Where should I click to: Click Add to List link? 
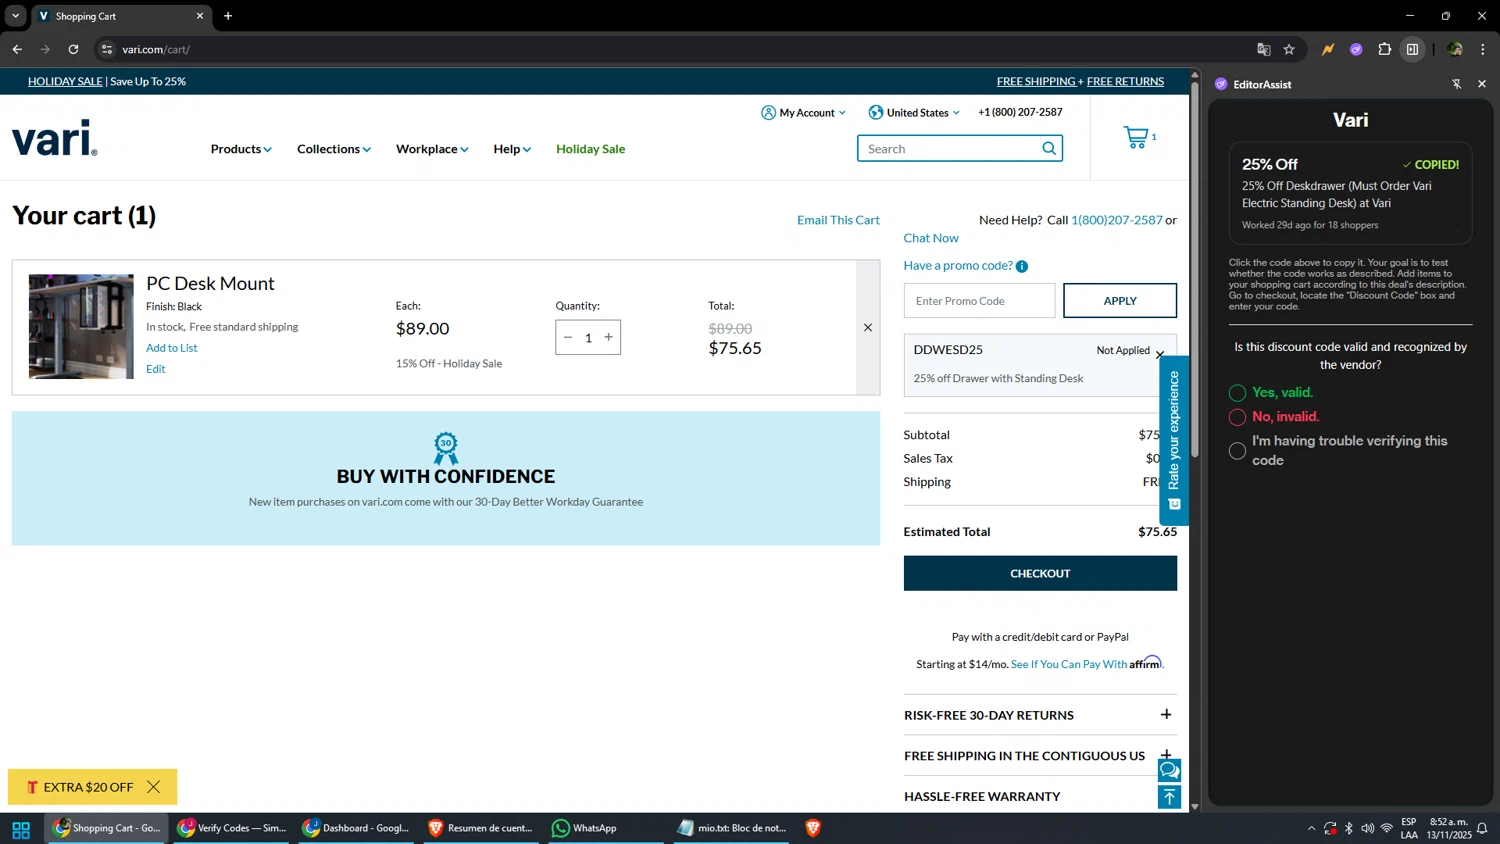tap(172, 348)
